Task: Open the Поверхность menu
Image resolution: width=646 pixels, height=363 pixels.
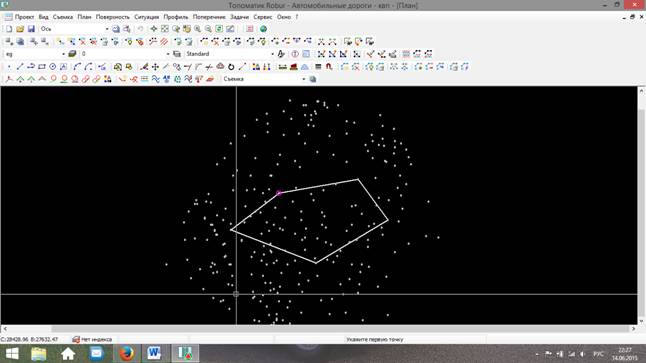Action: pyautogui.click(x=112, y=17)
